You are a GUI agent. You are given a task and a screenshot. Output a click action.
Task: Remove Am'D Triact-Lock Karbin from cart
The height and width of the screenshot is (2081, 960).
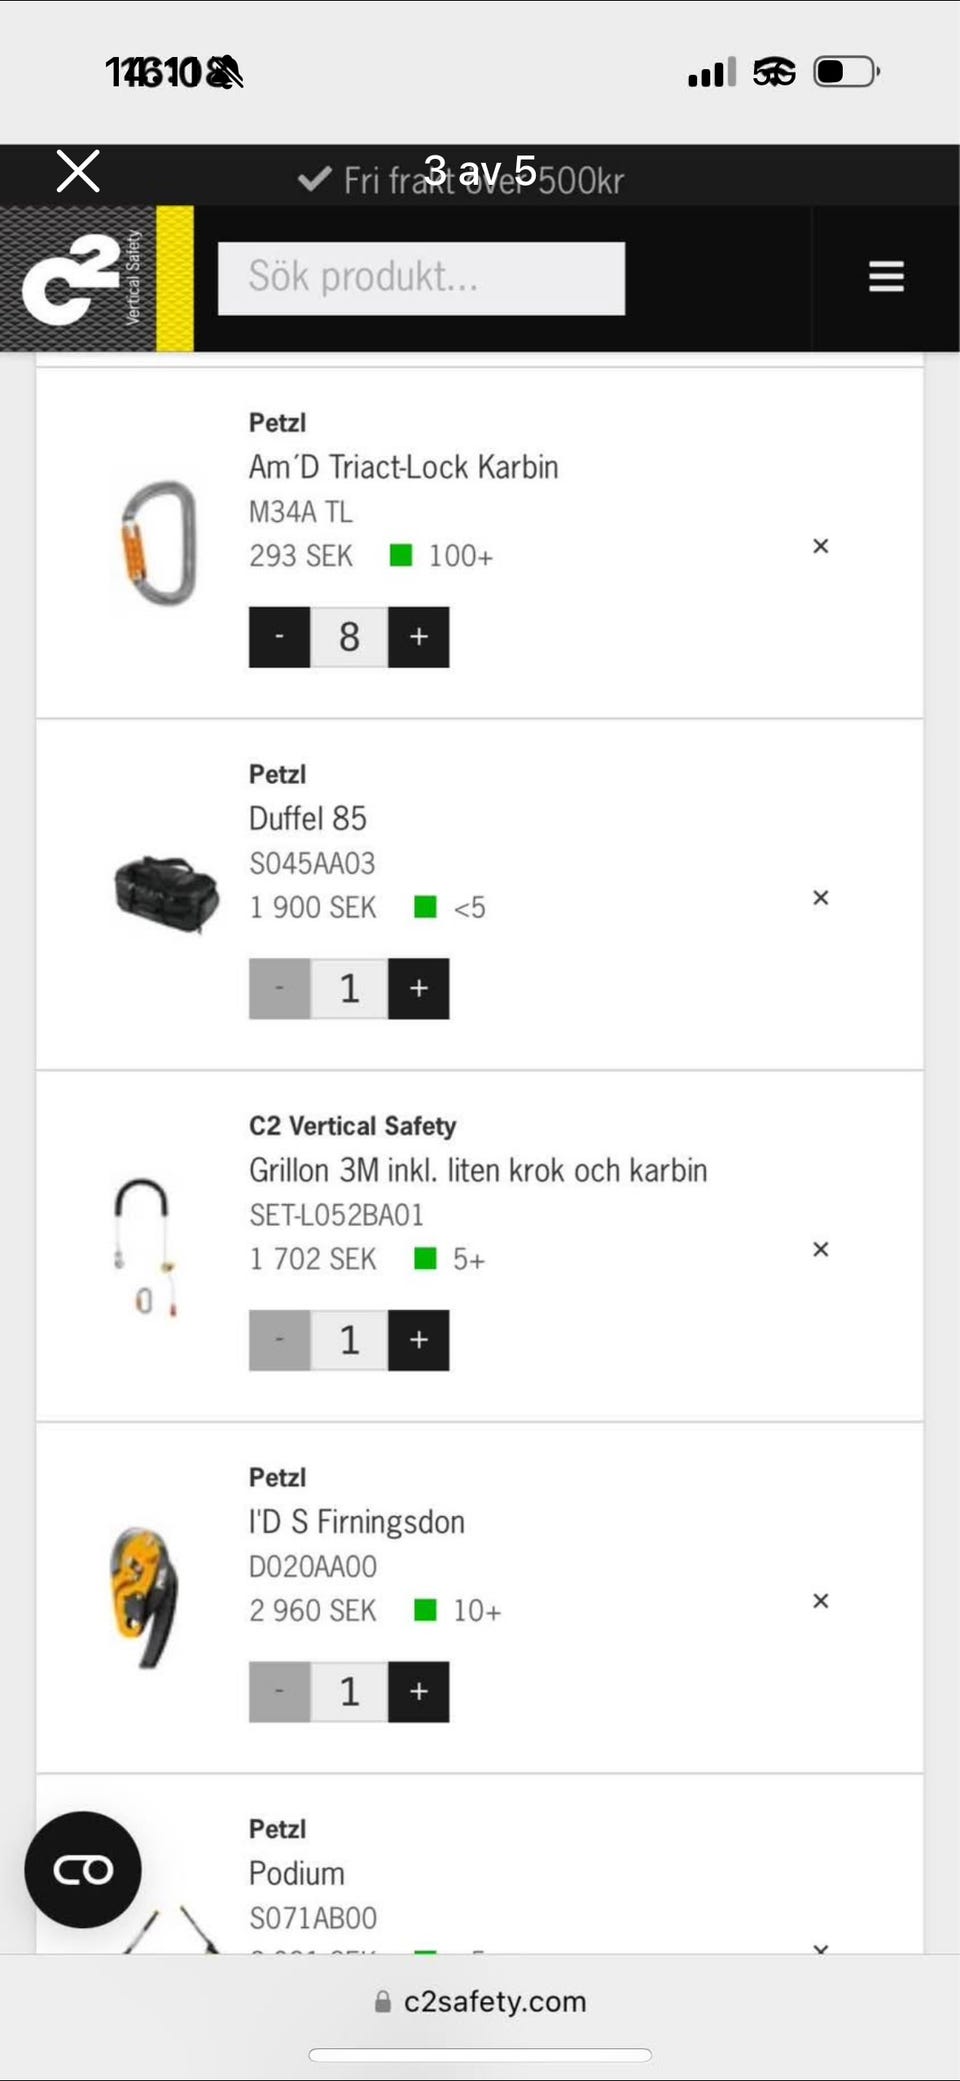point(821,546)
